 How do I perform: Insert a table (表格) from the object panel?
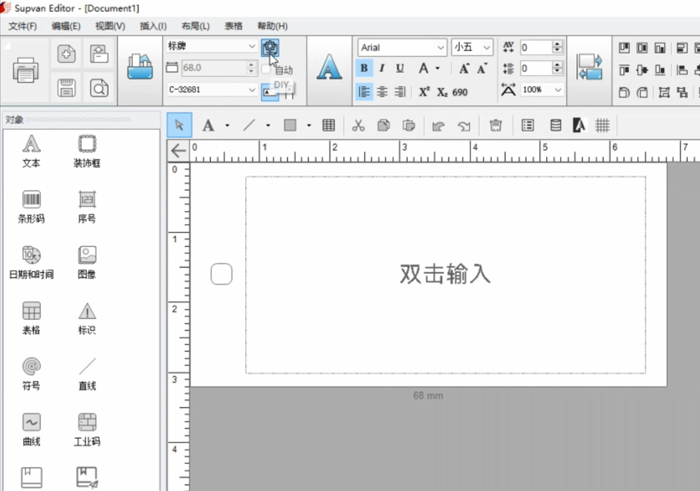pos(31,317)
